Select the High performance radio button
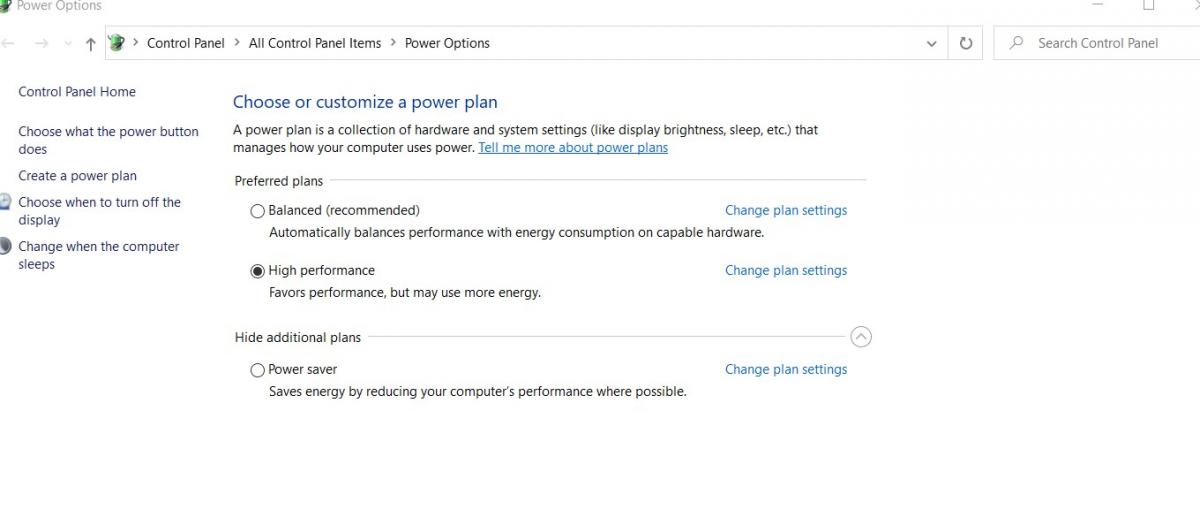This screenshot has width=1200, height=517. pyautogui.click(x=258, y=271)
